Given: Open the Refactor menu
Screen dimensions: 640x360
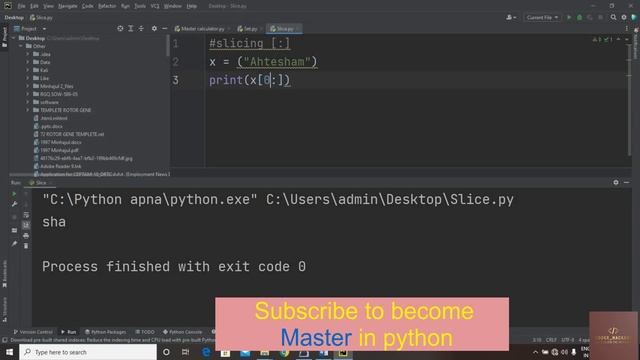Looking at the screenshot, I should coord(107,6).
